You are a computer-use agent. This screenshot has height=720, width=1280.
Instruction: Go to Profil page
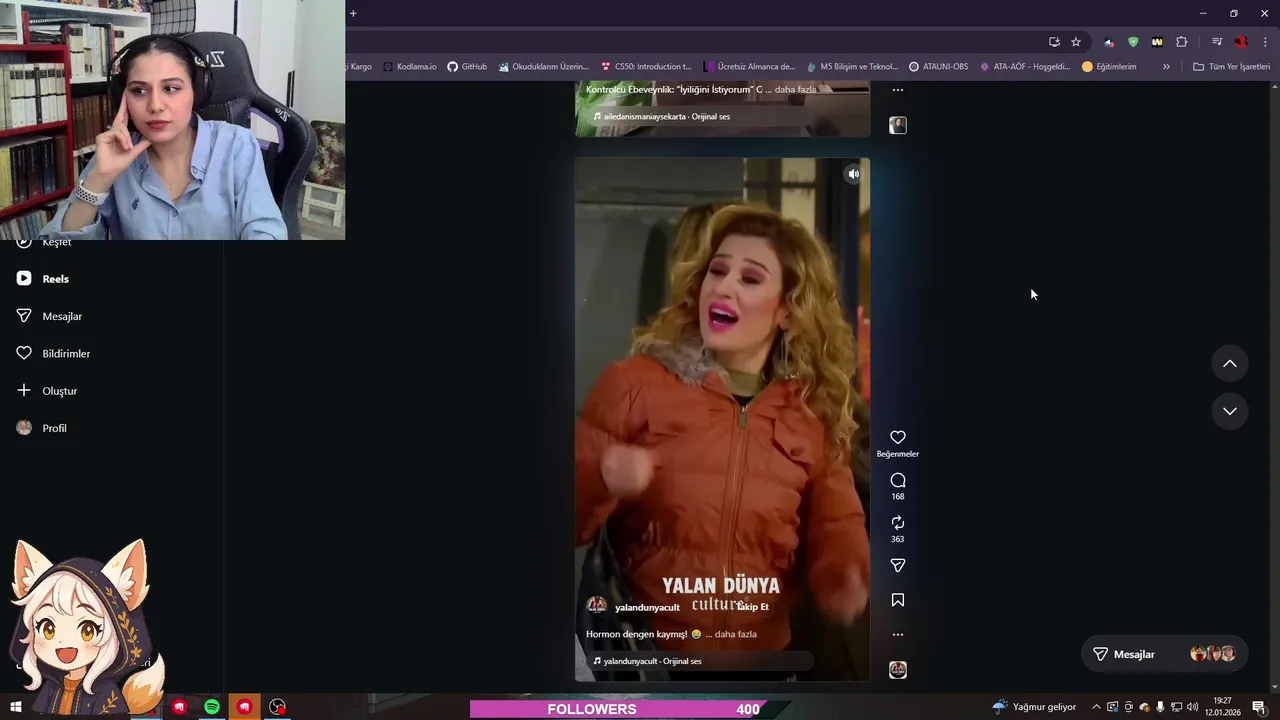click(x=55, y=428)
